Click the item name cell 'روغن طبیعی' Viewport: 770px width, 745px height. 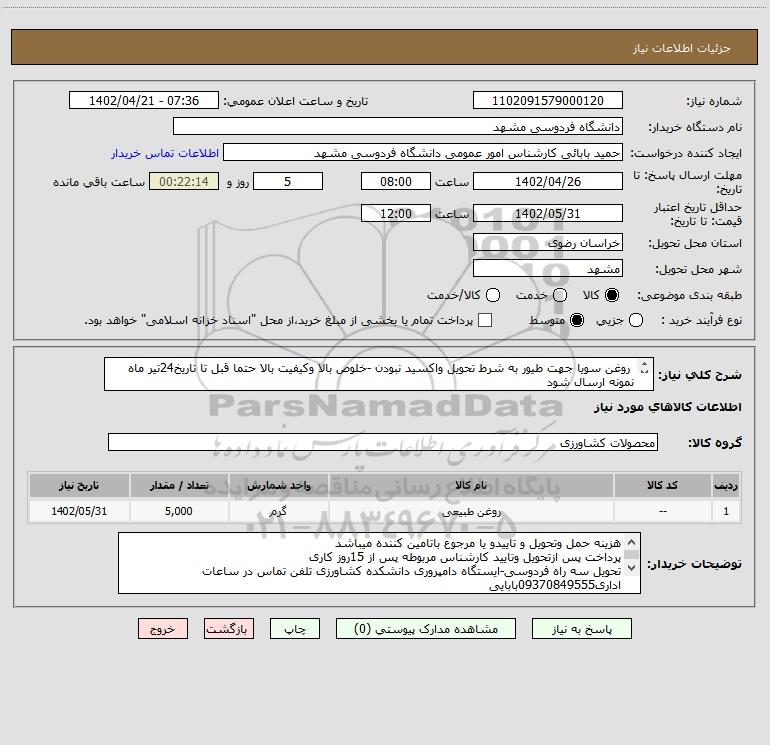pos(471,511)
